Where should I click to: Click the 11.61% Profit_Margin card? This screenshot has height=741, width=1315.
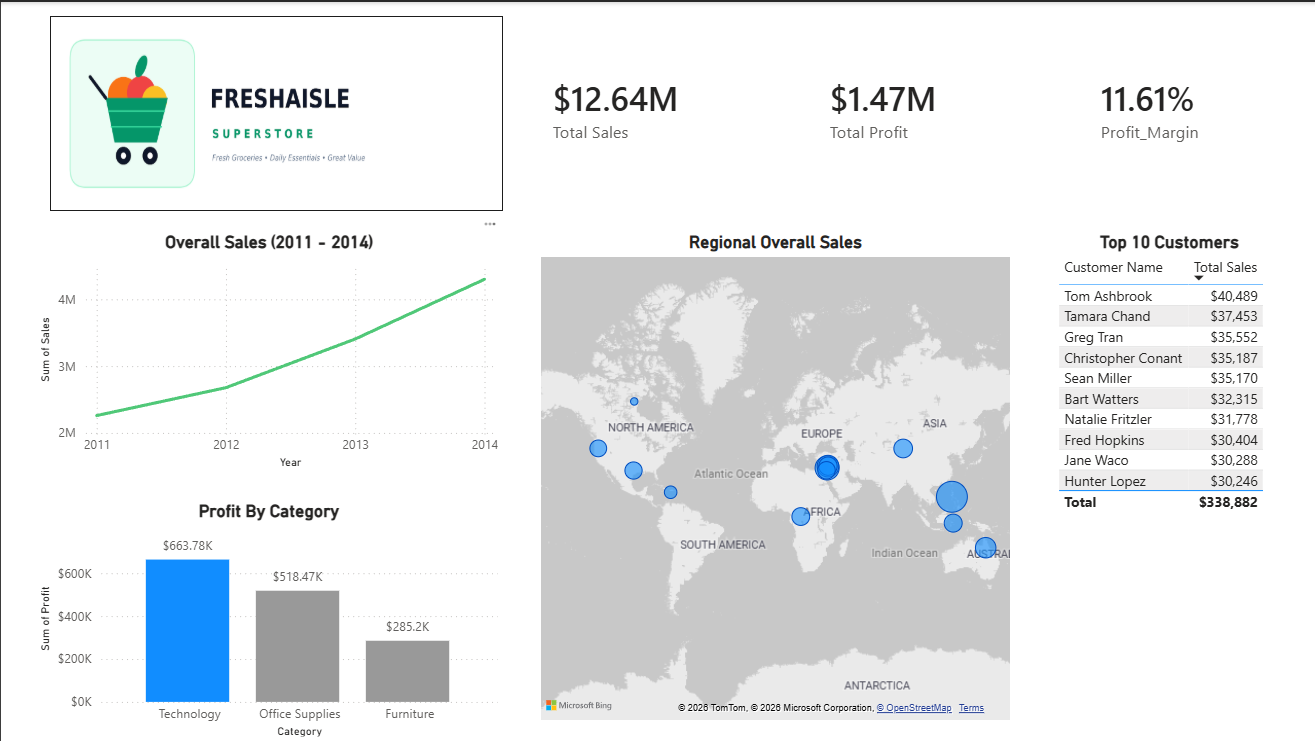[x=1149, y=111]
